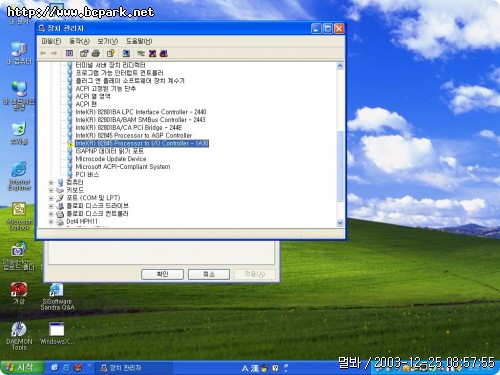The width and height of the screenshot is (500, 375).
Task: Open the 동작(A) menu
Action: 79,41
